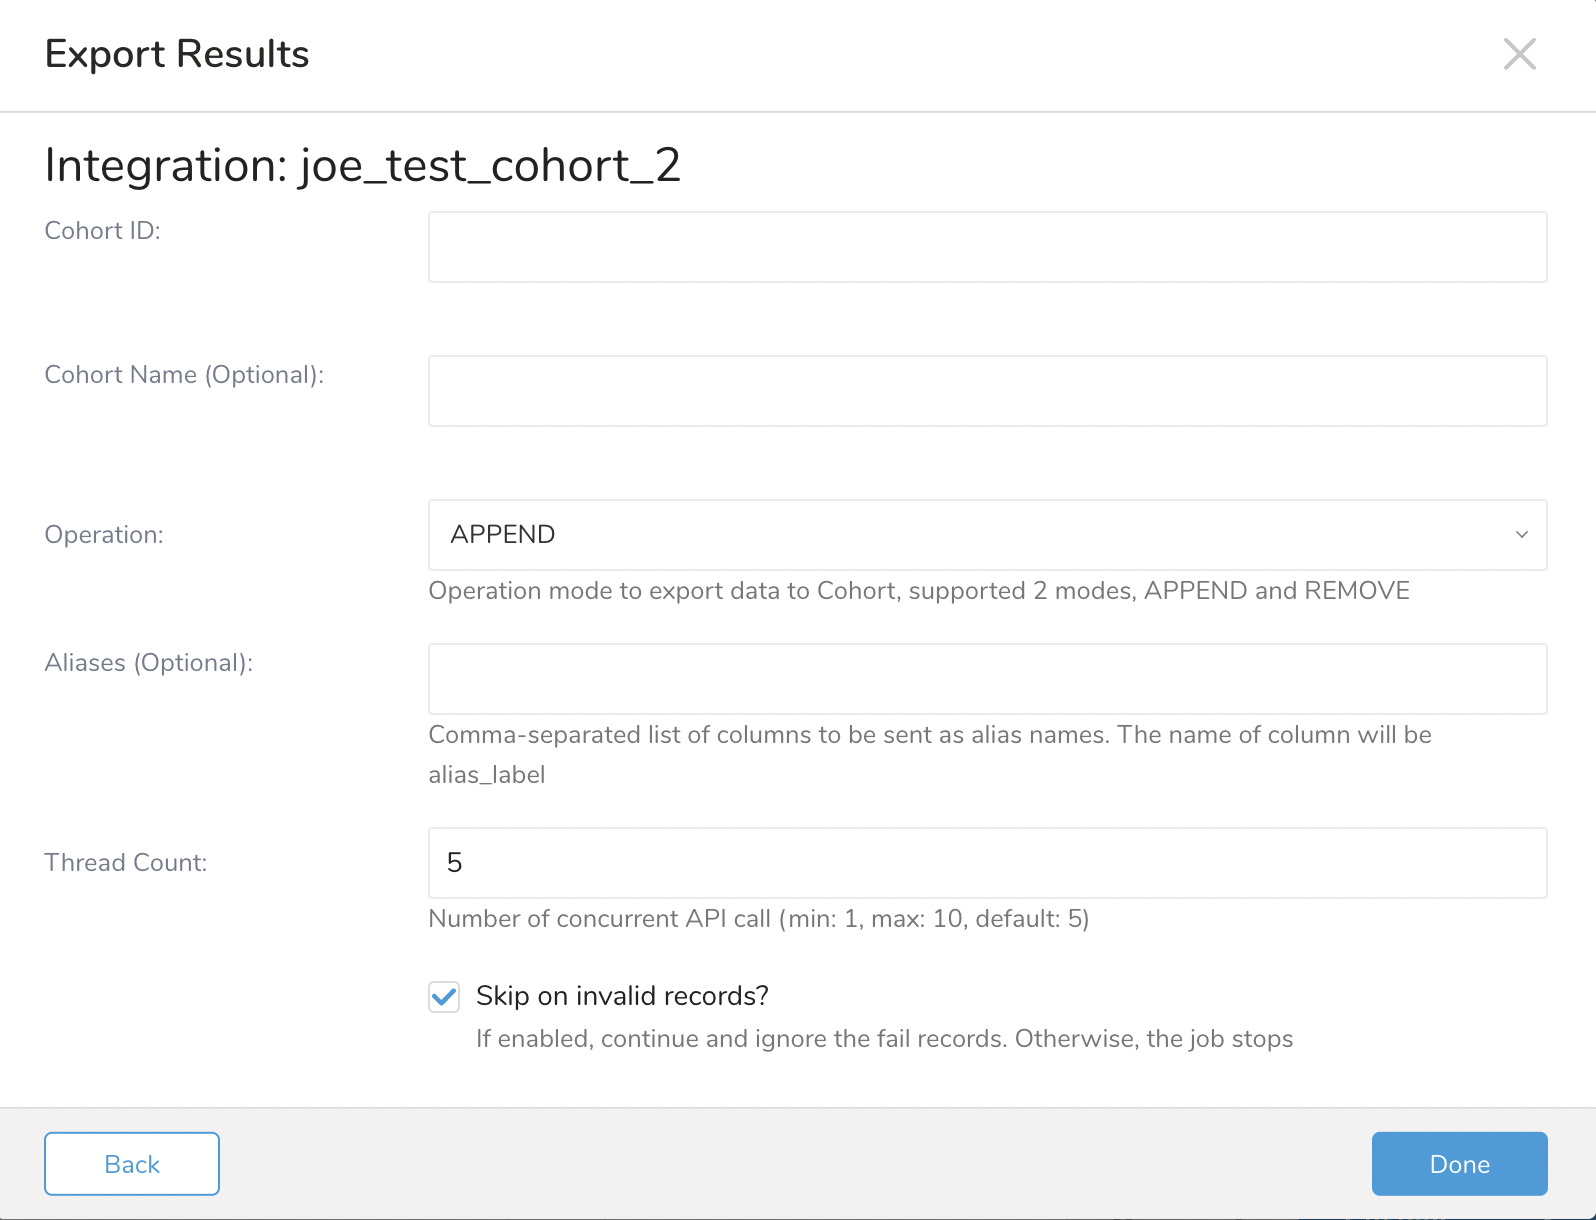Click the "Operation:" field label
This screenshot has height=1220, width=1596.
(x=104, y=535)
